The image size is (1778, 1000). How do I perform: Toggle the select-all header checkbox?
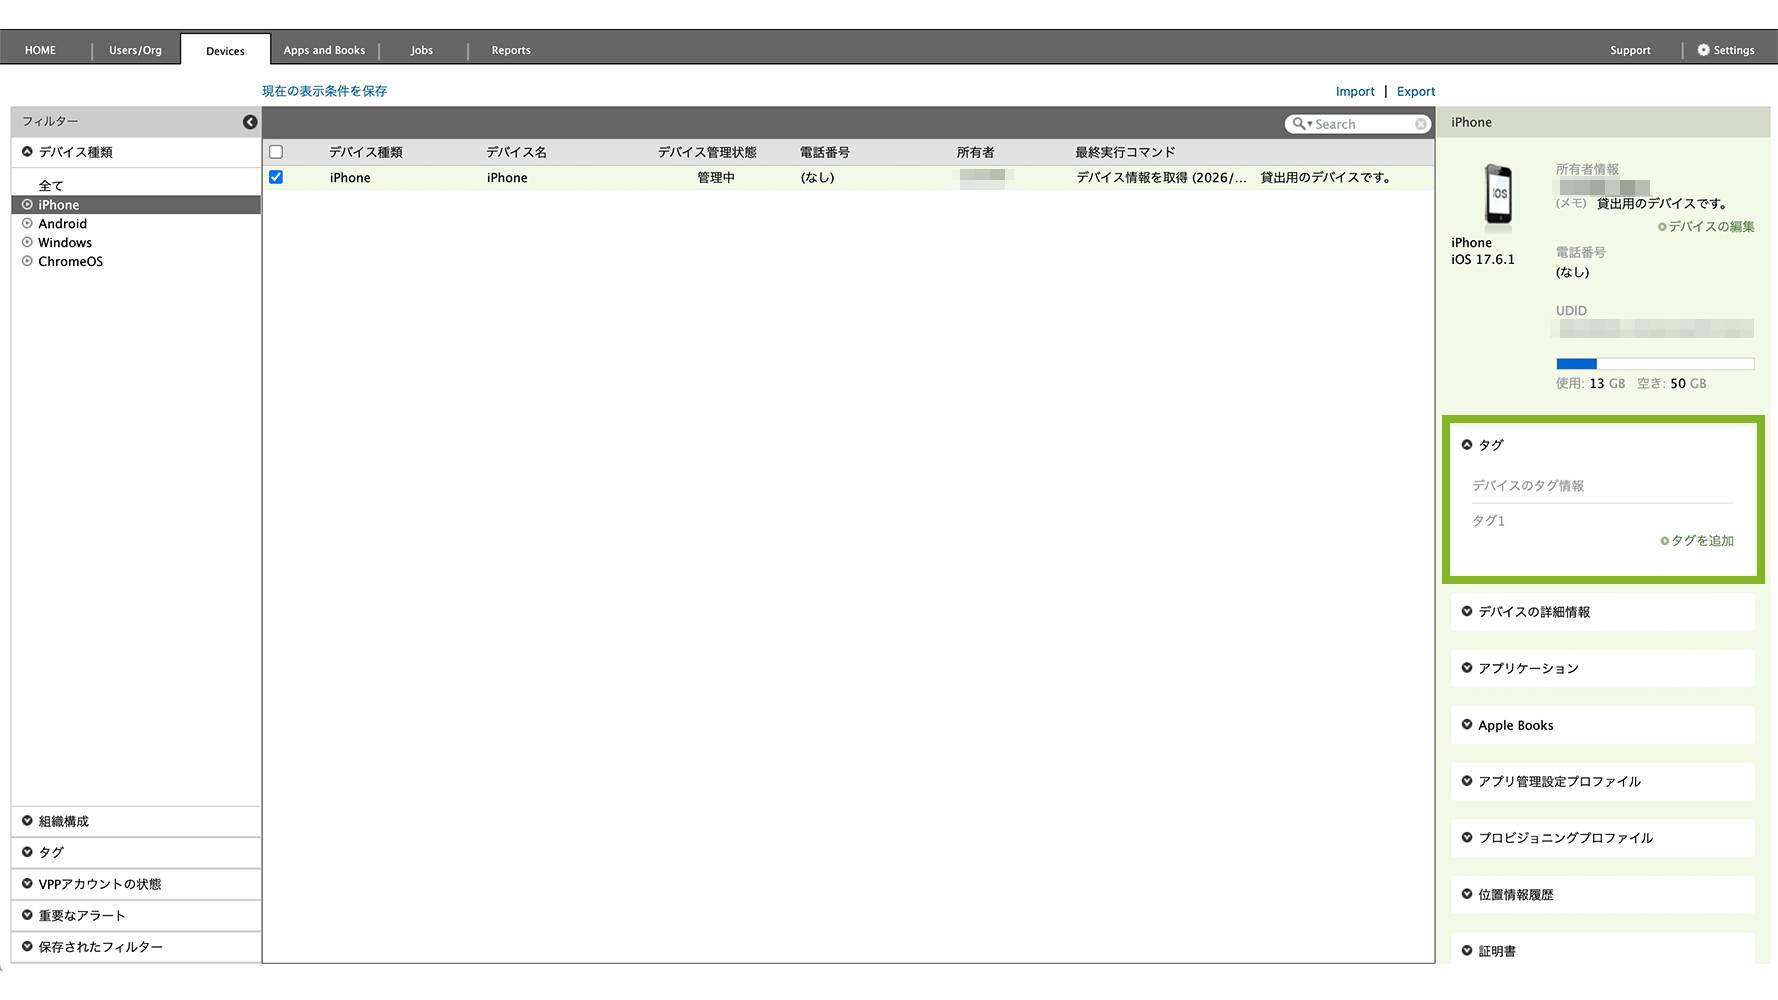coord(276,152)
